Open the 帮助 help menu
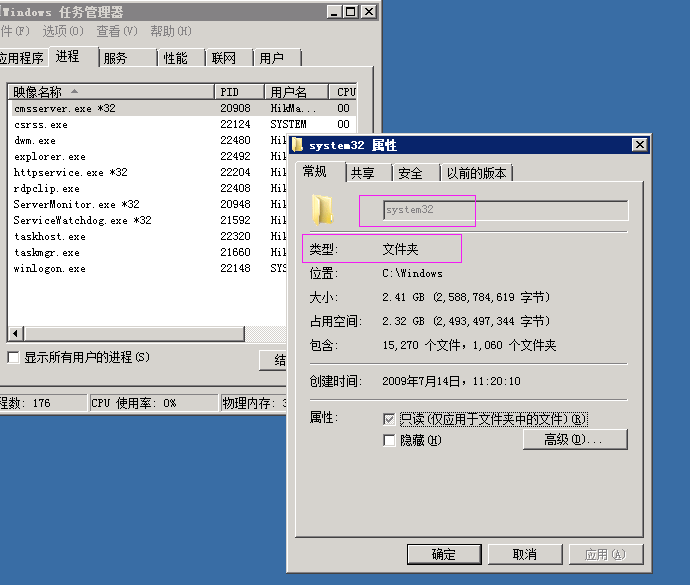This screenshot has width=690, height=585. (171, 31)
